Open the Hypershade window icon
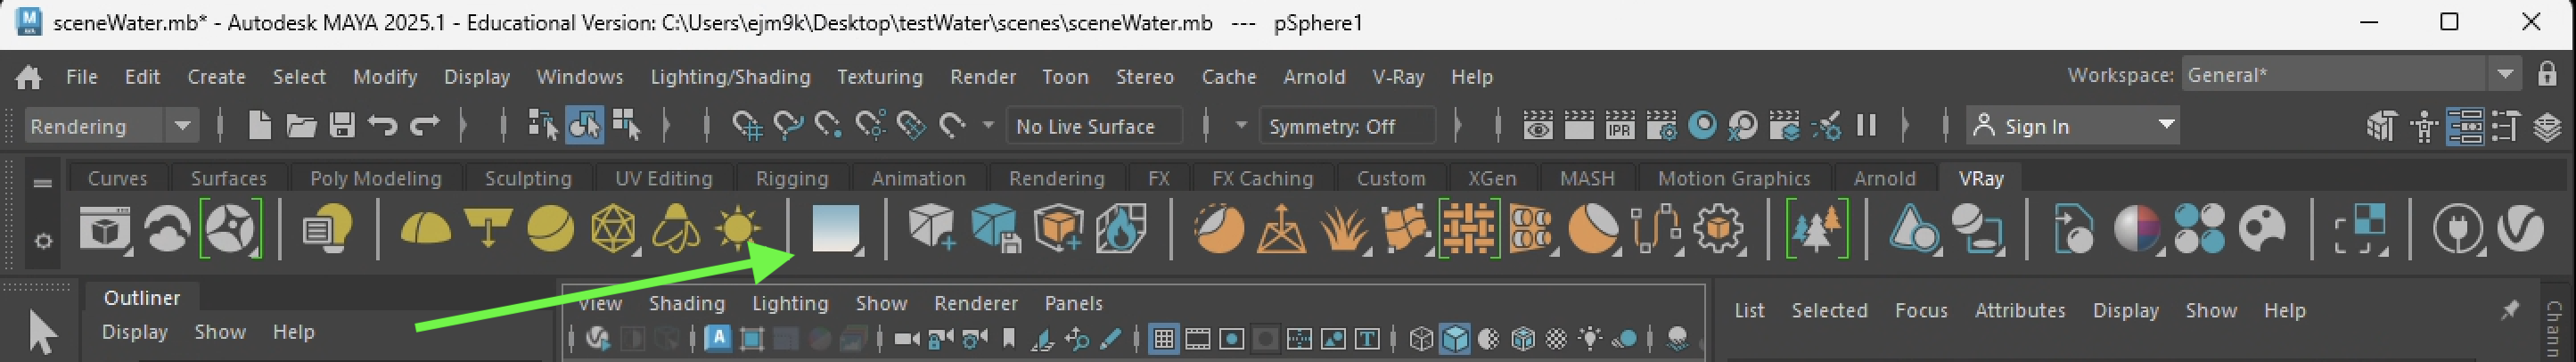This screenshot has height=362, width=2576. pos(1702,126)
